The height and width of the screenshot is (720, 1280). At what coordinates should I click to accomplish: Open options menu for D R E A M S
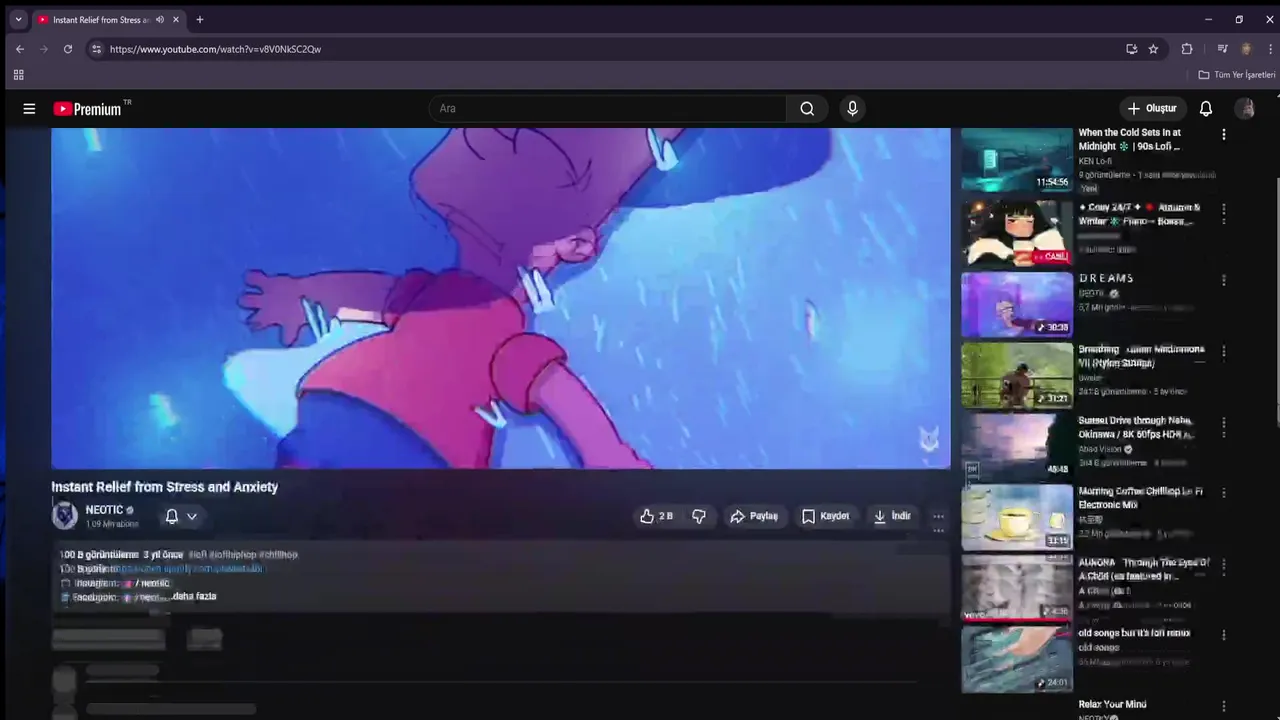(x=1224, y=281)
